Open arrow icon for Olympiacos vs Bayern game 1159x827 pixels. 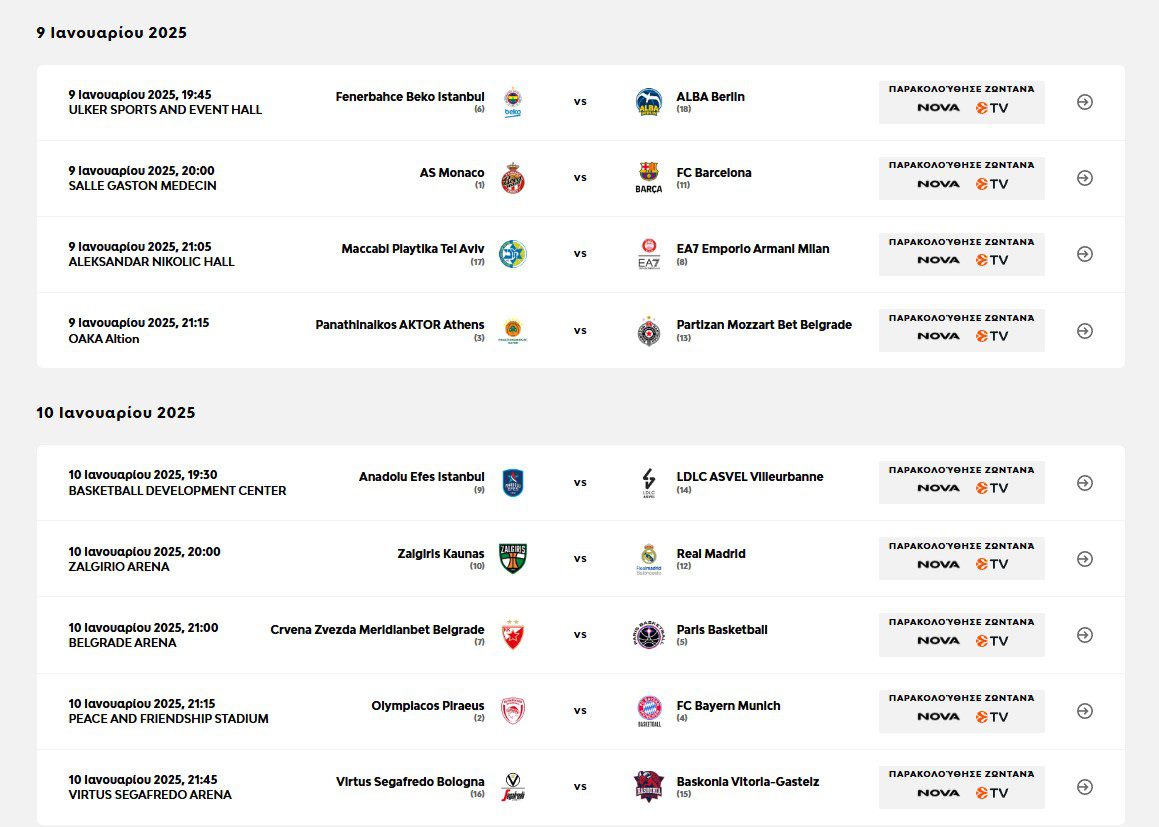[1085, 711]
